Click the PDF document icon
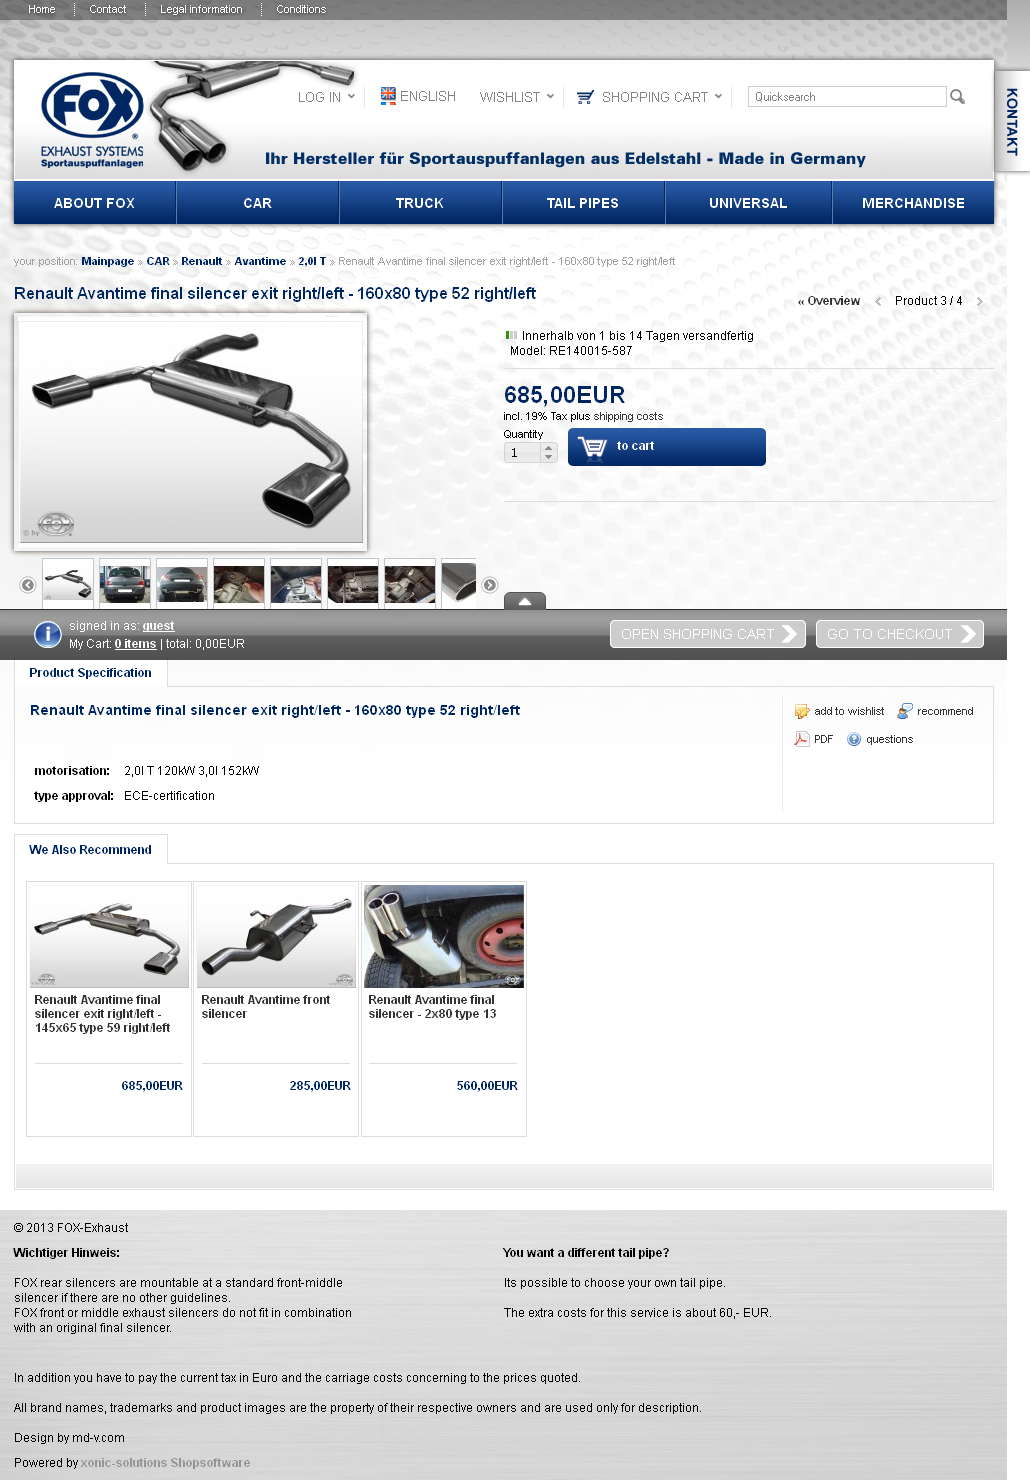The width and height of the screenshot is (1030, 1480). pos(801,739)
